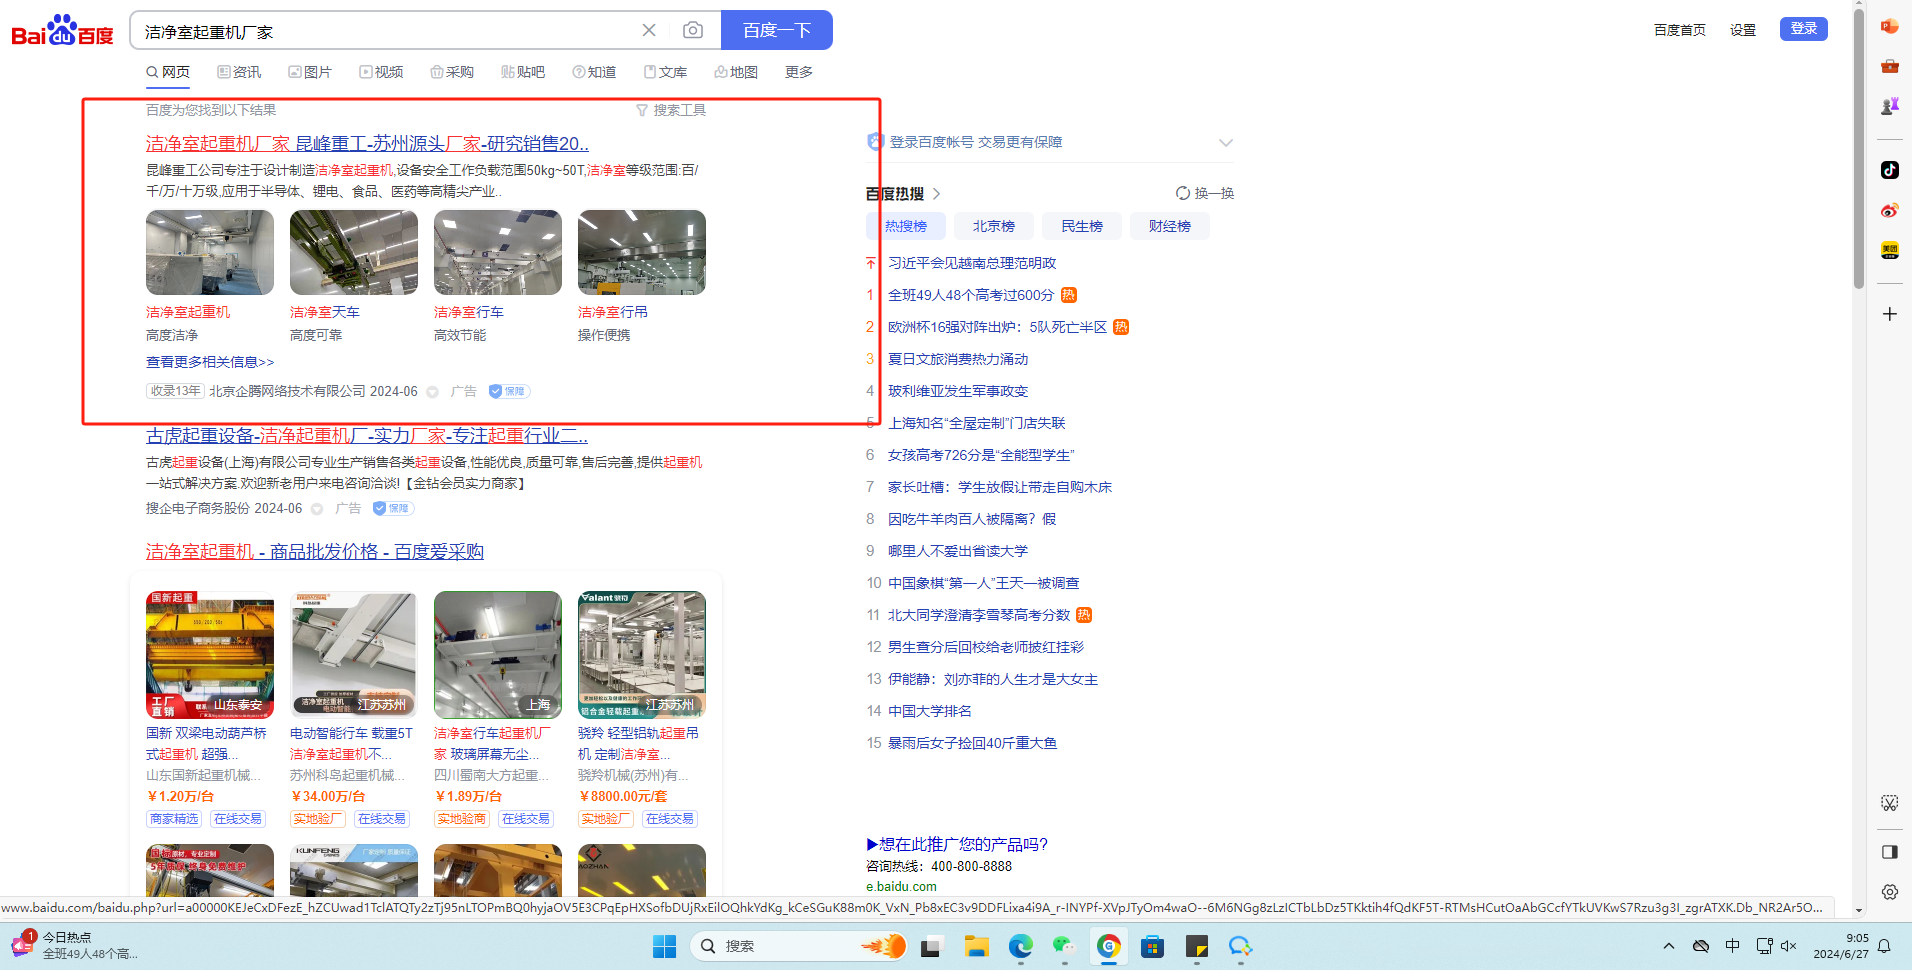The width and height of the screenshot is (1912, 970).
Task: Open the 百度热搜 full list arrow
Action: tap(936, 194)
